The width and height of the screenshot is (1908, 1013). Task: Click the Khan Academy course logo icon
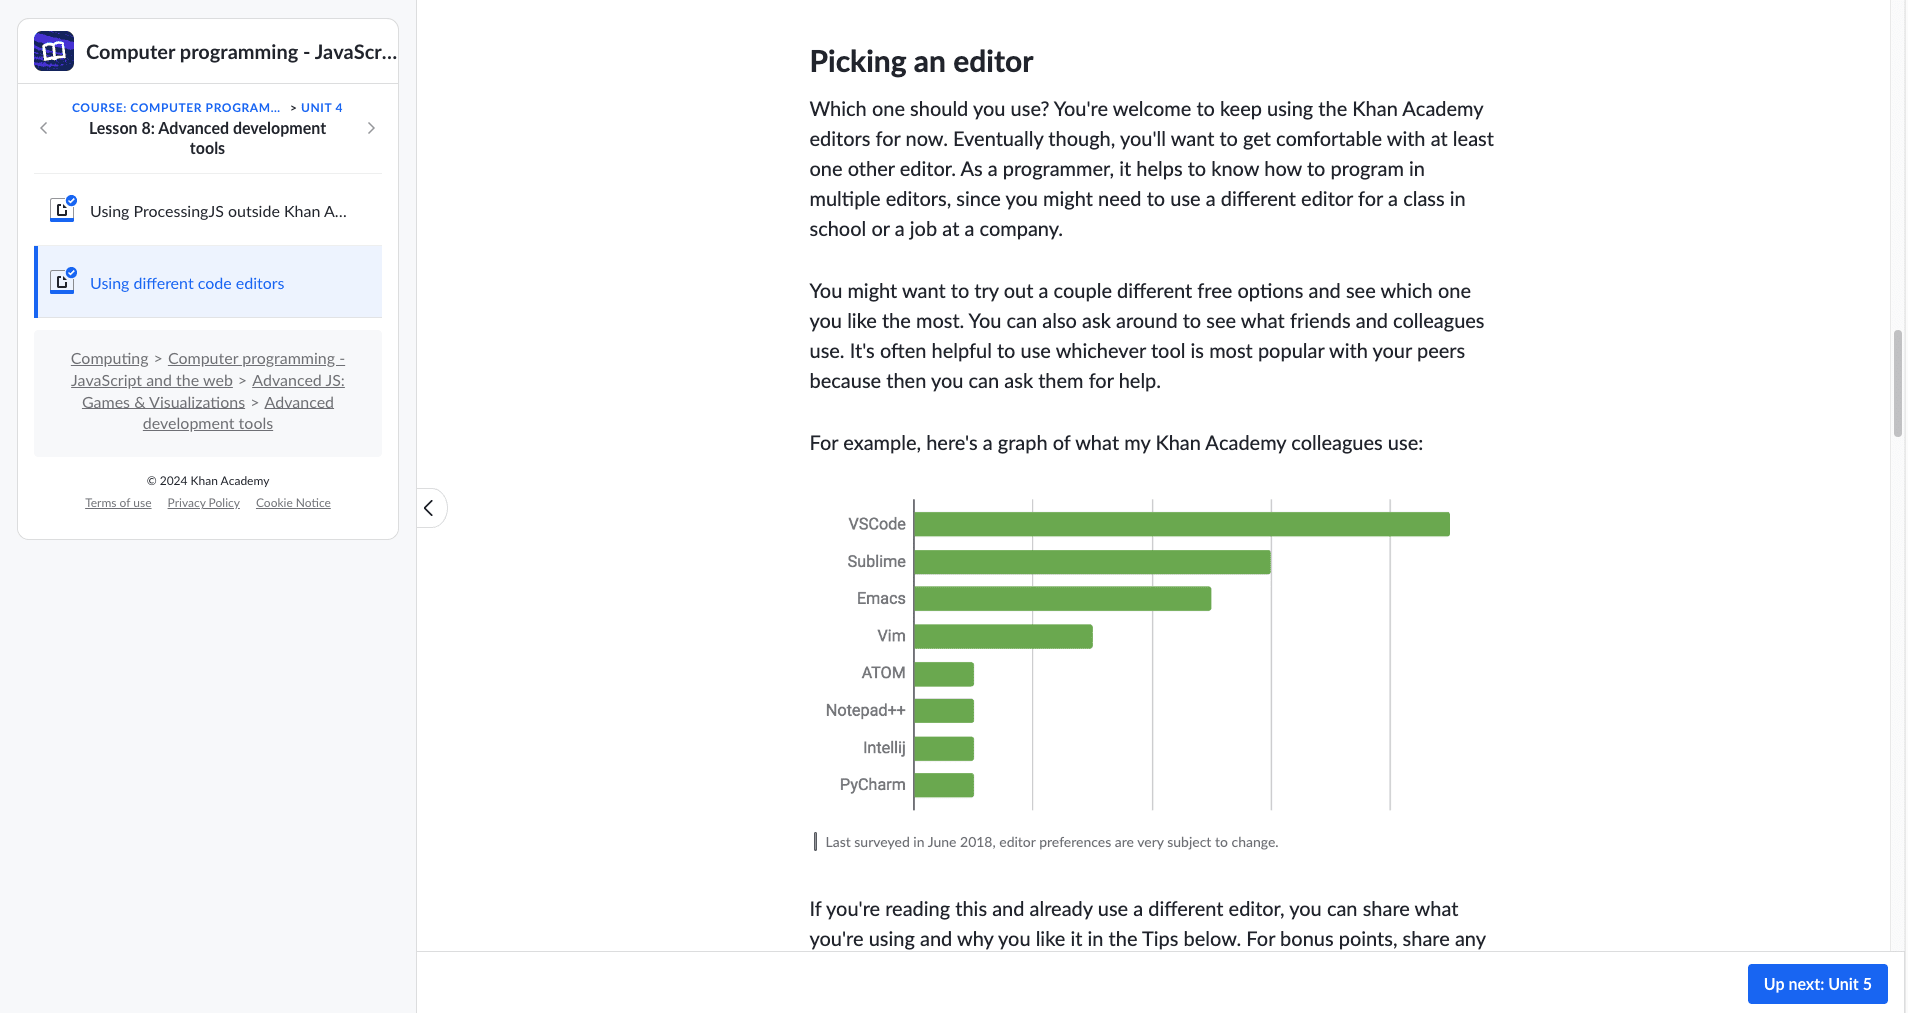click(54, 51)
